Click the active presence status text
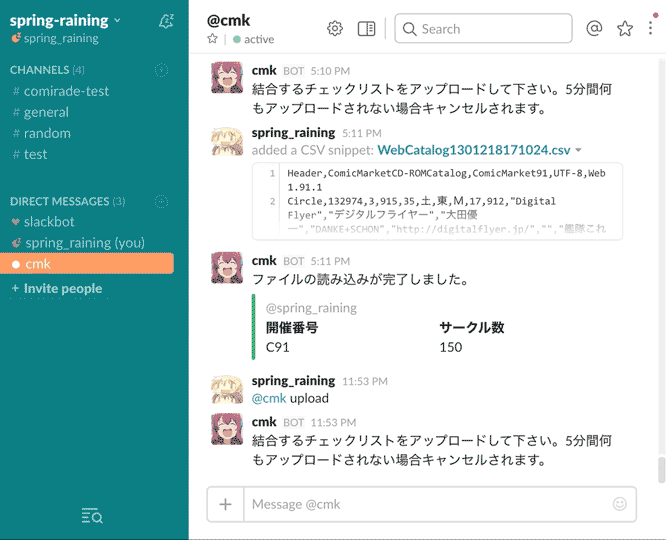 [x=259, y=40]
